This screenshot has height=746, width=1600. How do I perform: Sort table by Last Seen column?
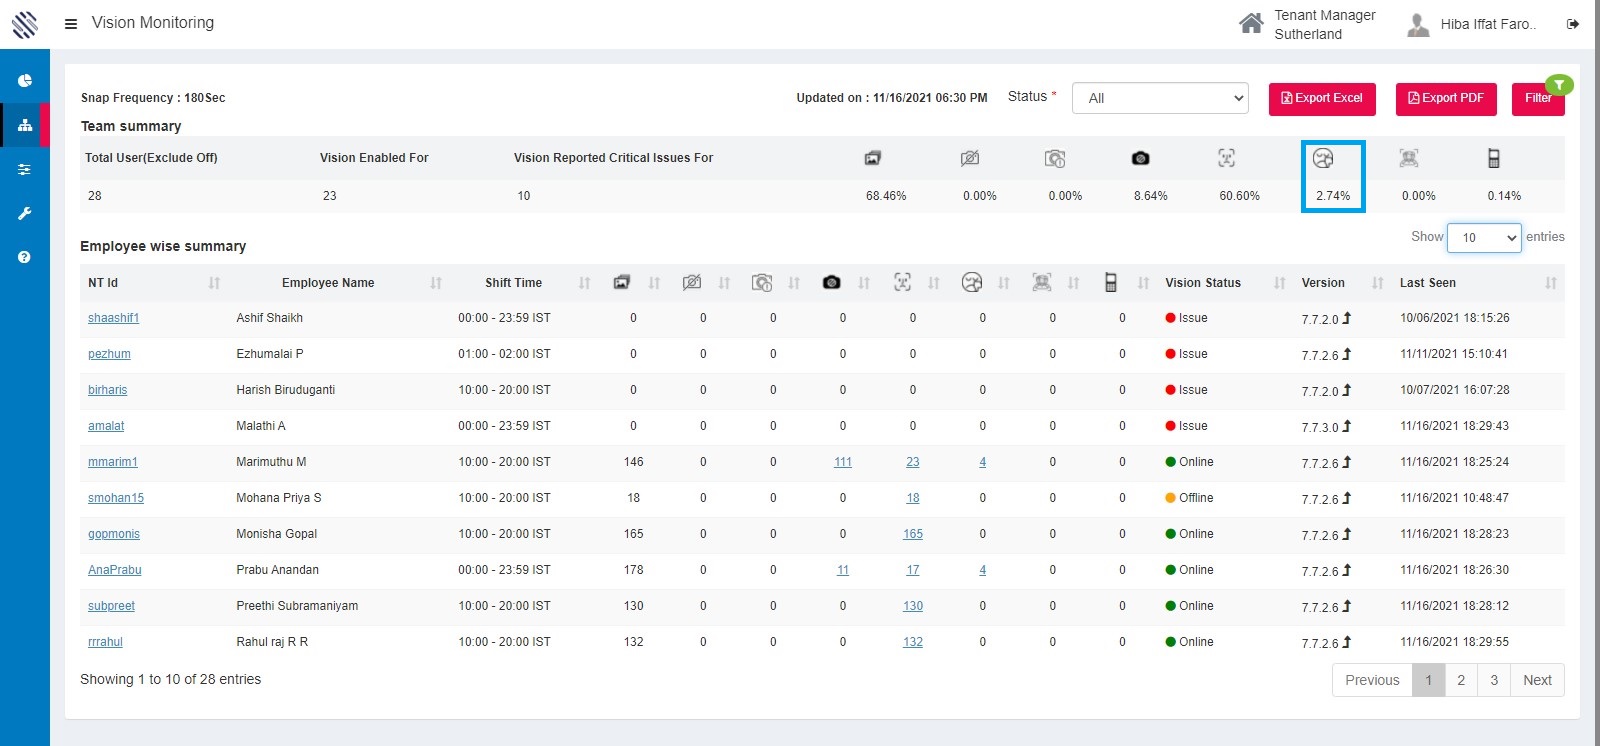(x=1550, y=283)
